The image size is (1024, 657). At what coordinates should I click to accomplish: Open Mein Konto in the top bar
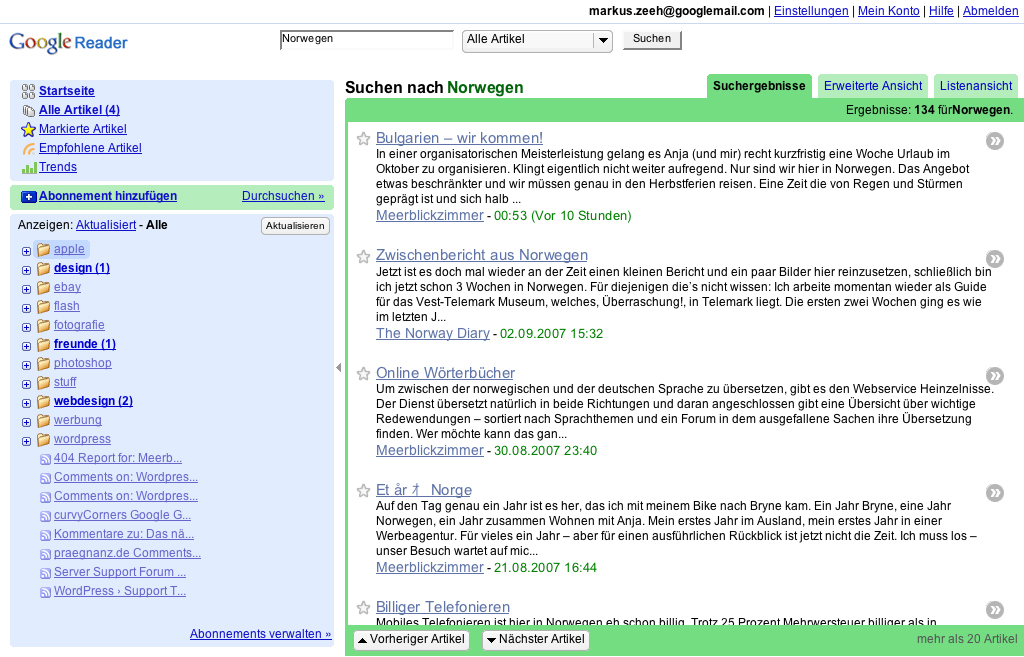coord(888,11)
